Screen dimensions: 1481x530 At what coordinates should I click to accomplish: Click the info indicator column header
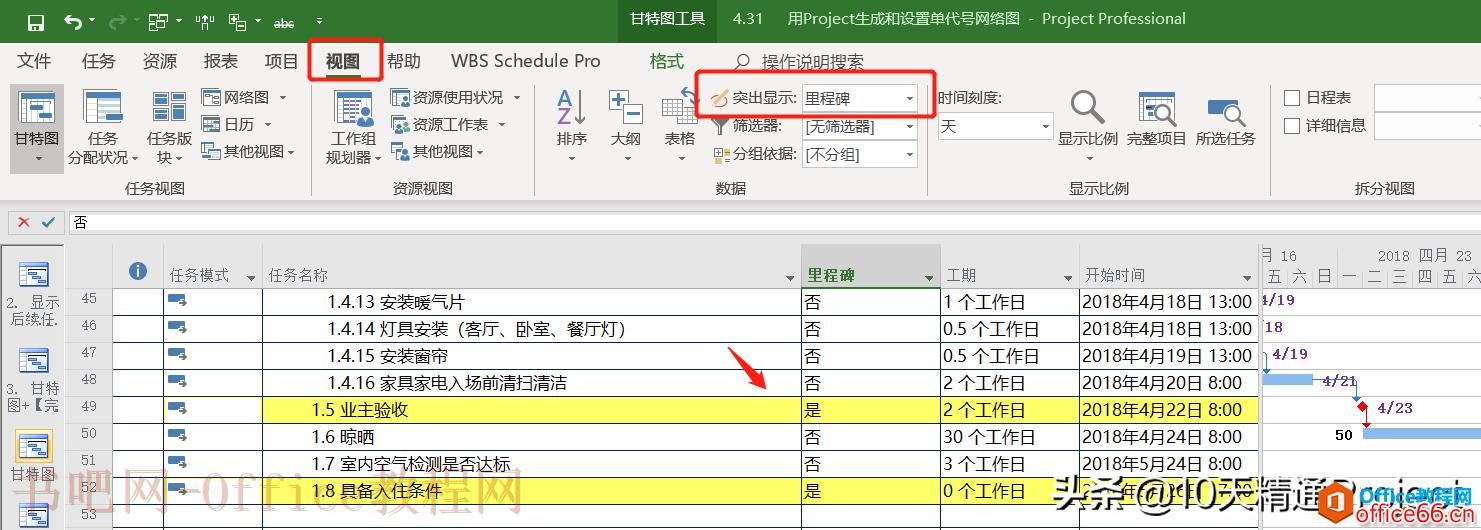(138, 271)
